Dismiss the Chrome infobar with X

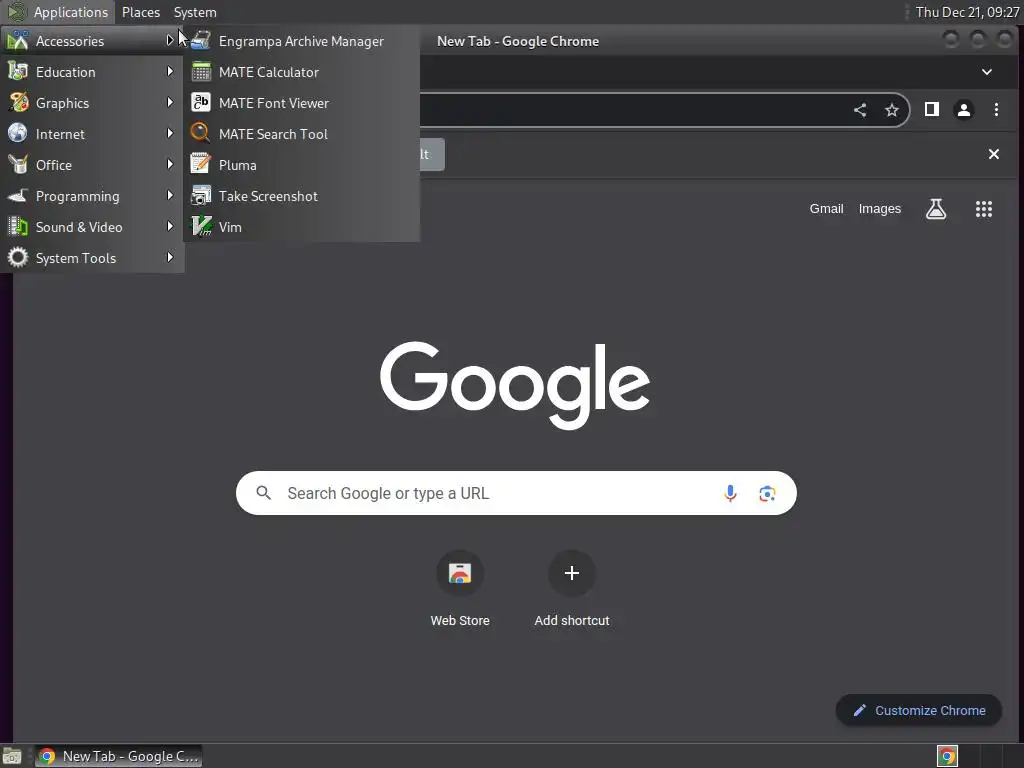click(x=993, y=154)
